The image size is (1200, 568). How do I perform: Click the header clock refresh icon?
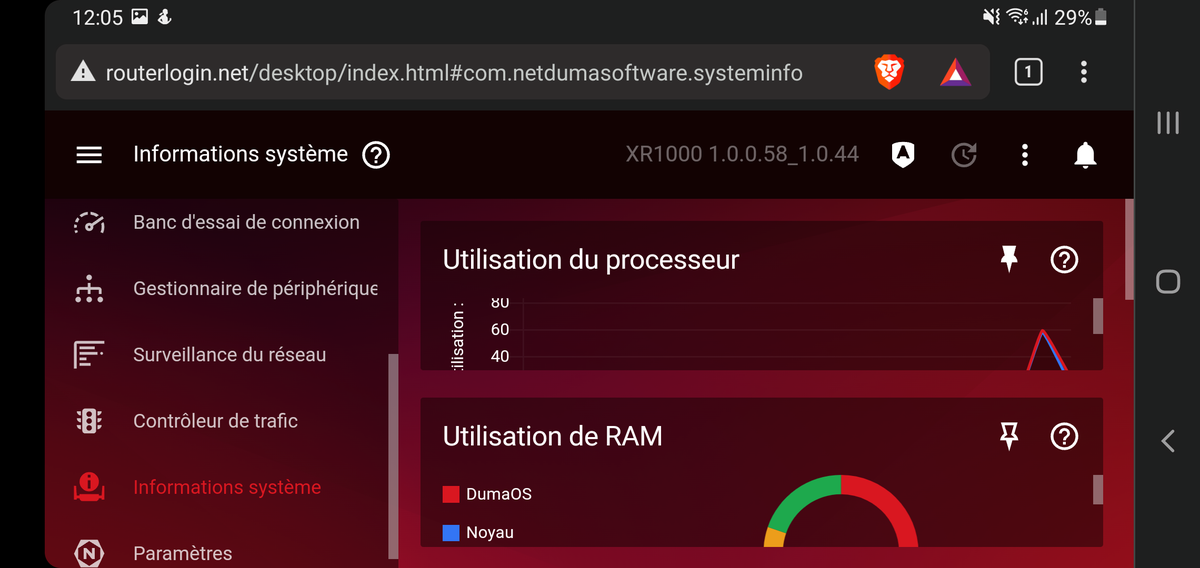(x=963, y=155)
